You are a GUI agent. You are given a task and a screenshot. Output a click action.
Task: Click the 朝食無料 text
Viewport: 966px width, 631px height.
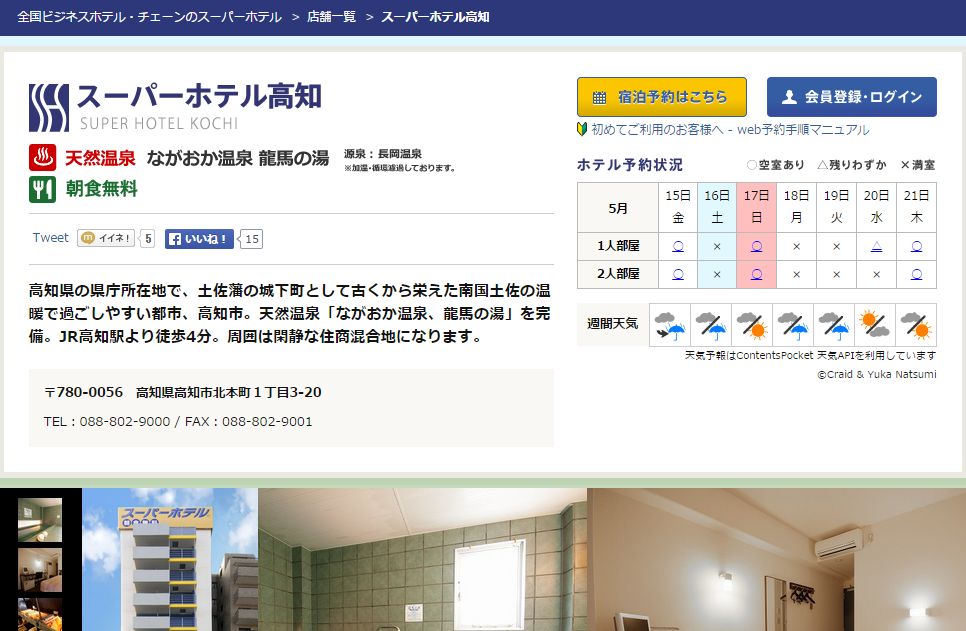pyautogui.click(x=102, y=189)
